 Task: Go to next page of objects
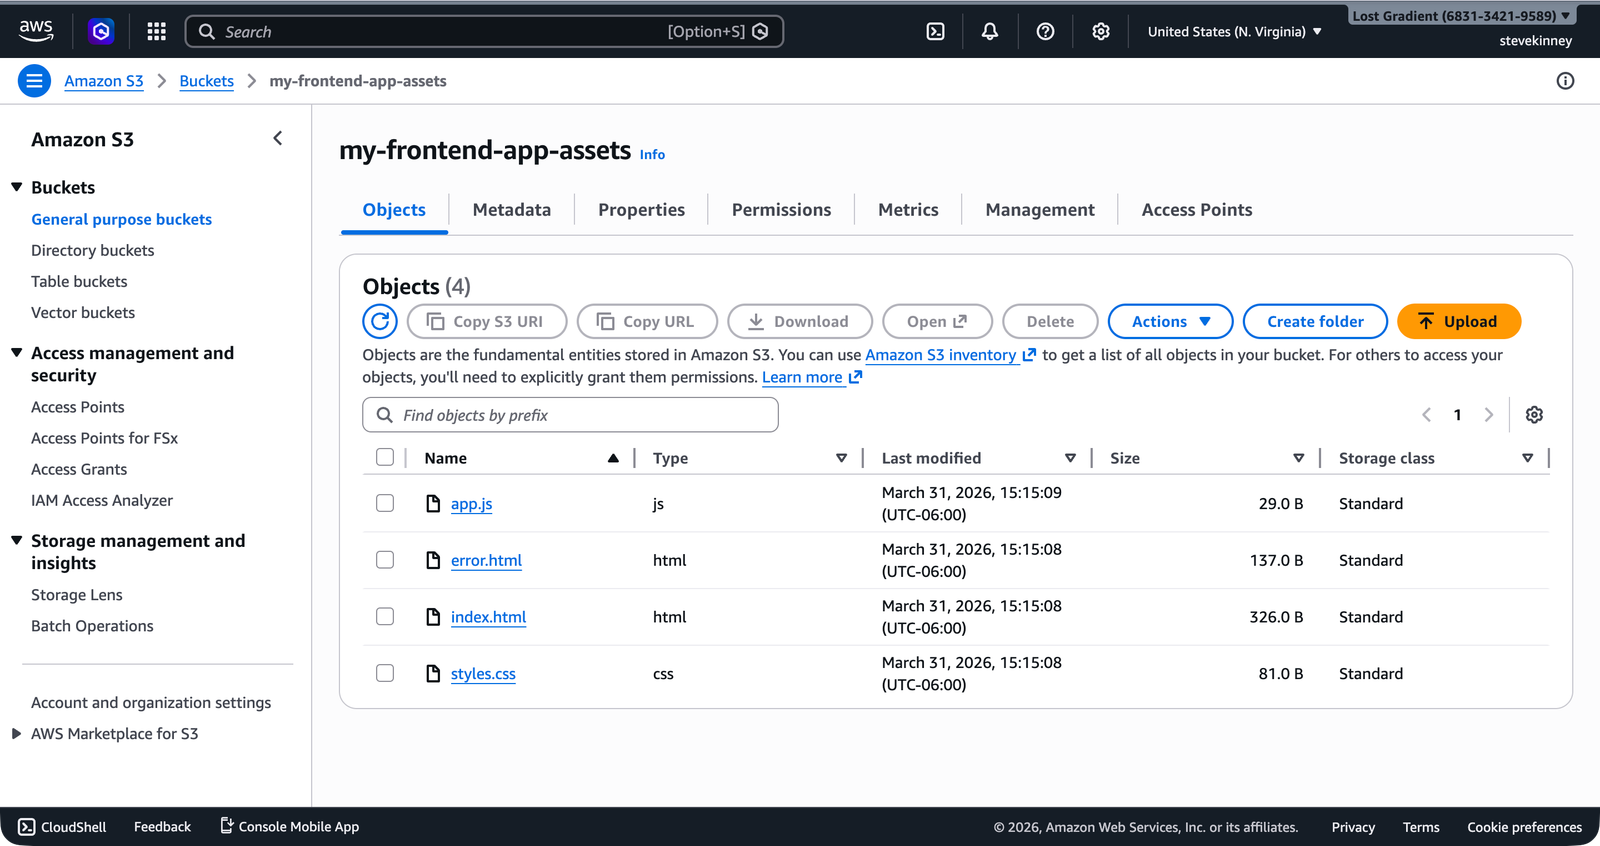(x=1489, y=415)
